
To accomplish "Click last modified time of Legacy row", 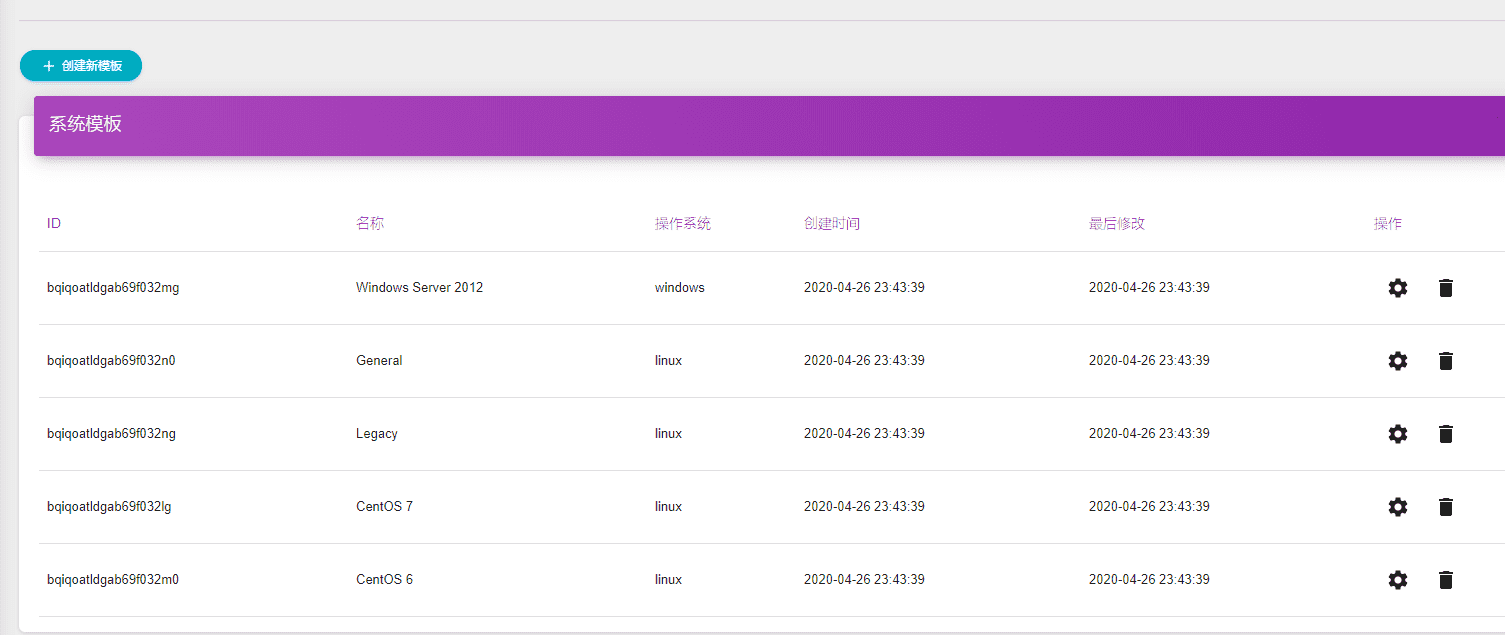I will (1149, 434).
